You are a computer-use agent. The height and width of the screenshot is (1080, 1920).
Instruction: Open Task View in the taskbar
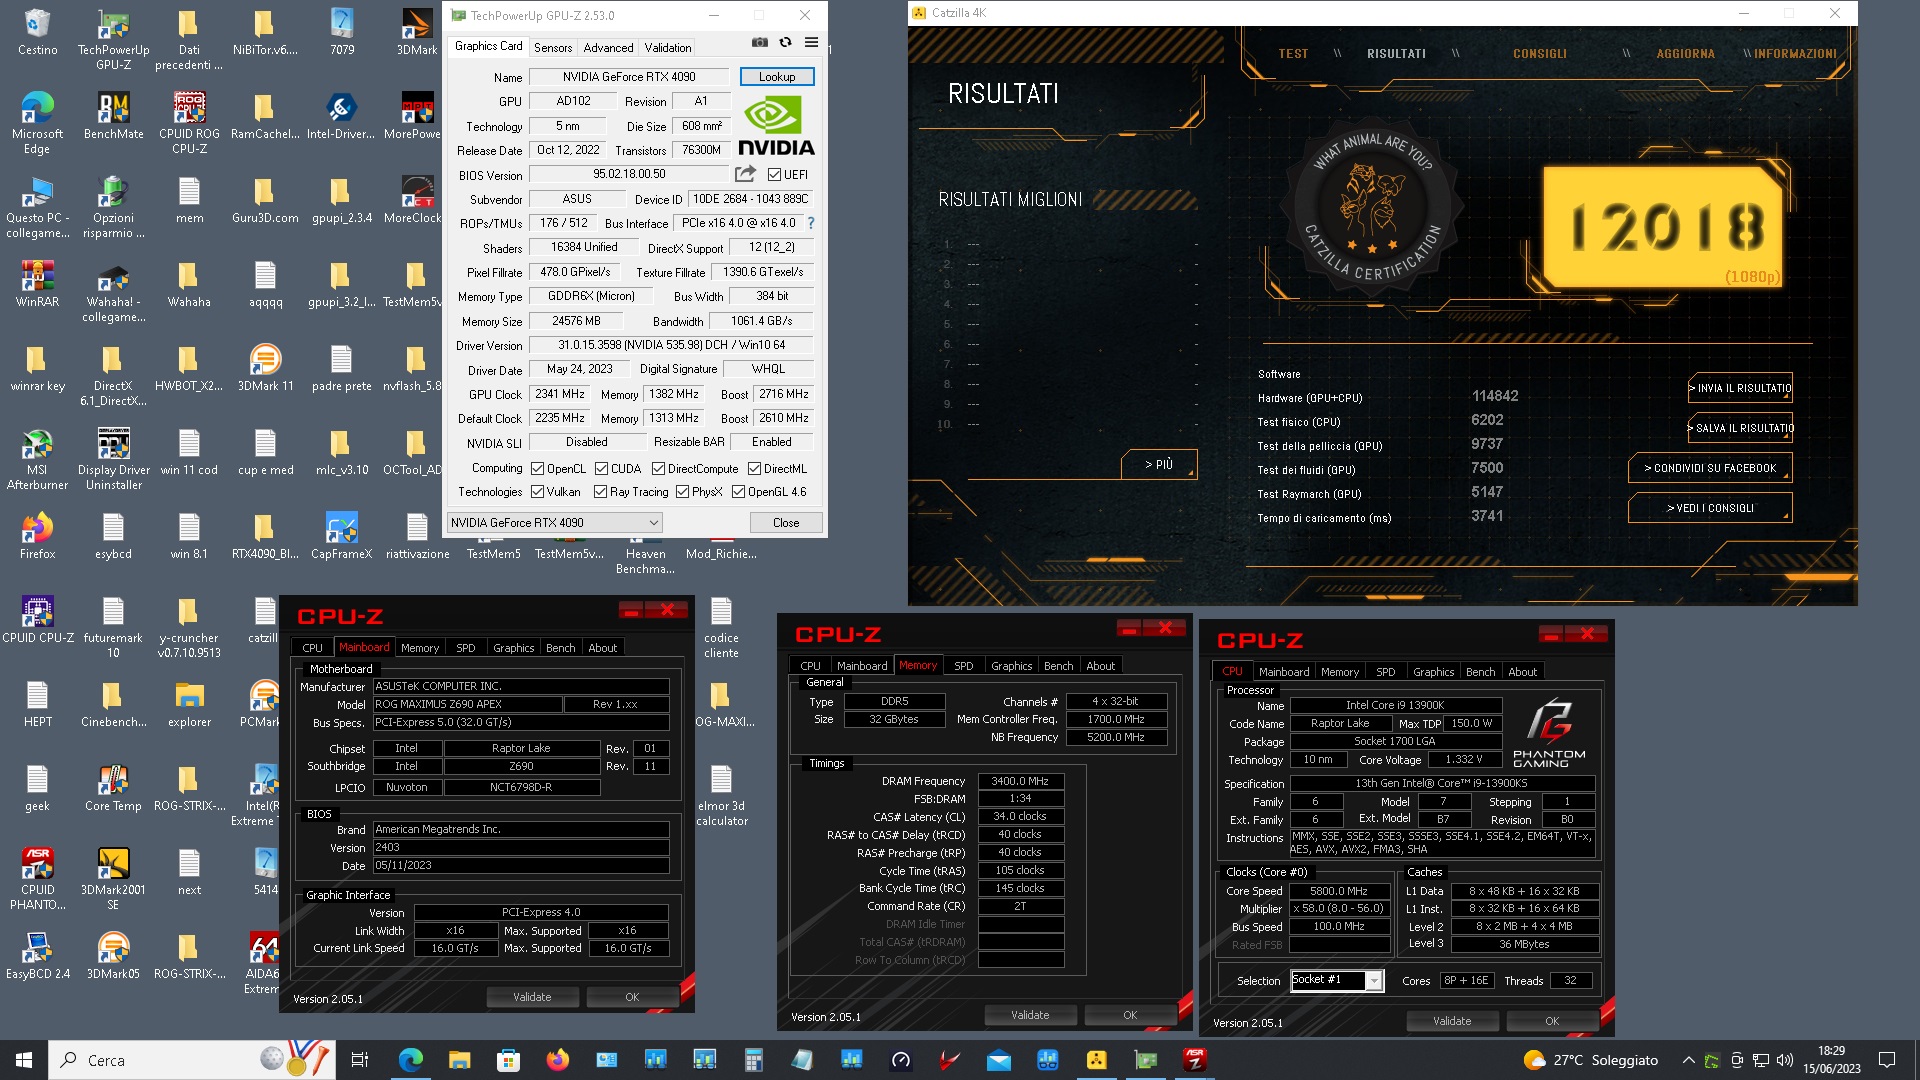tap(360, 1060)
